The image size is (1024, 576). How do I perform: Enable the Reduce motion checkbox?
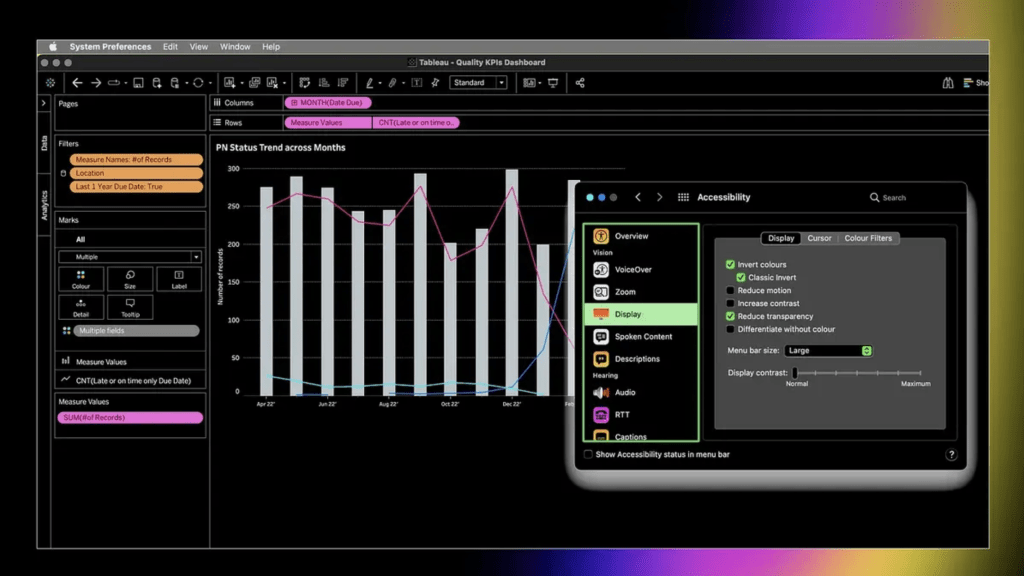pos(730,291)
